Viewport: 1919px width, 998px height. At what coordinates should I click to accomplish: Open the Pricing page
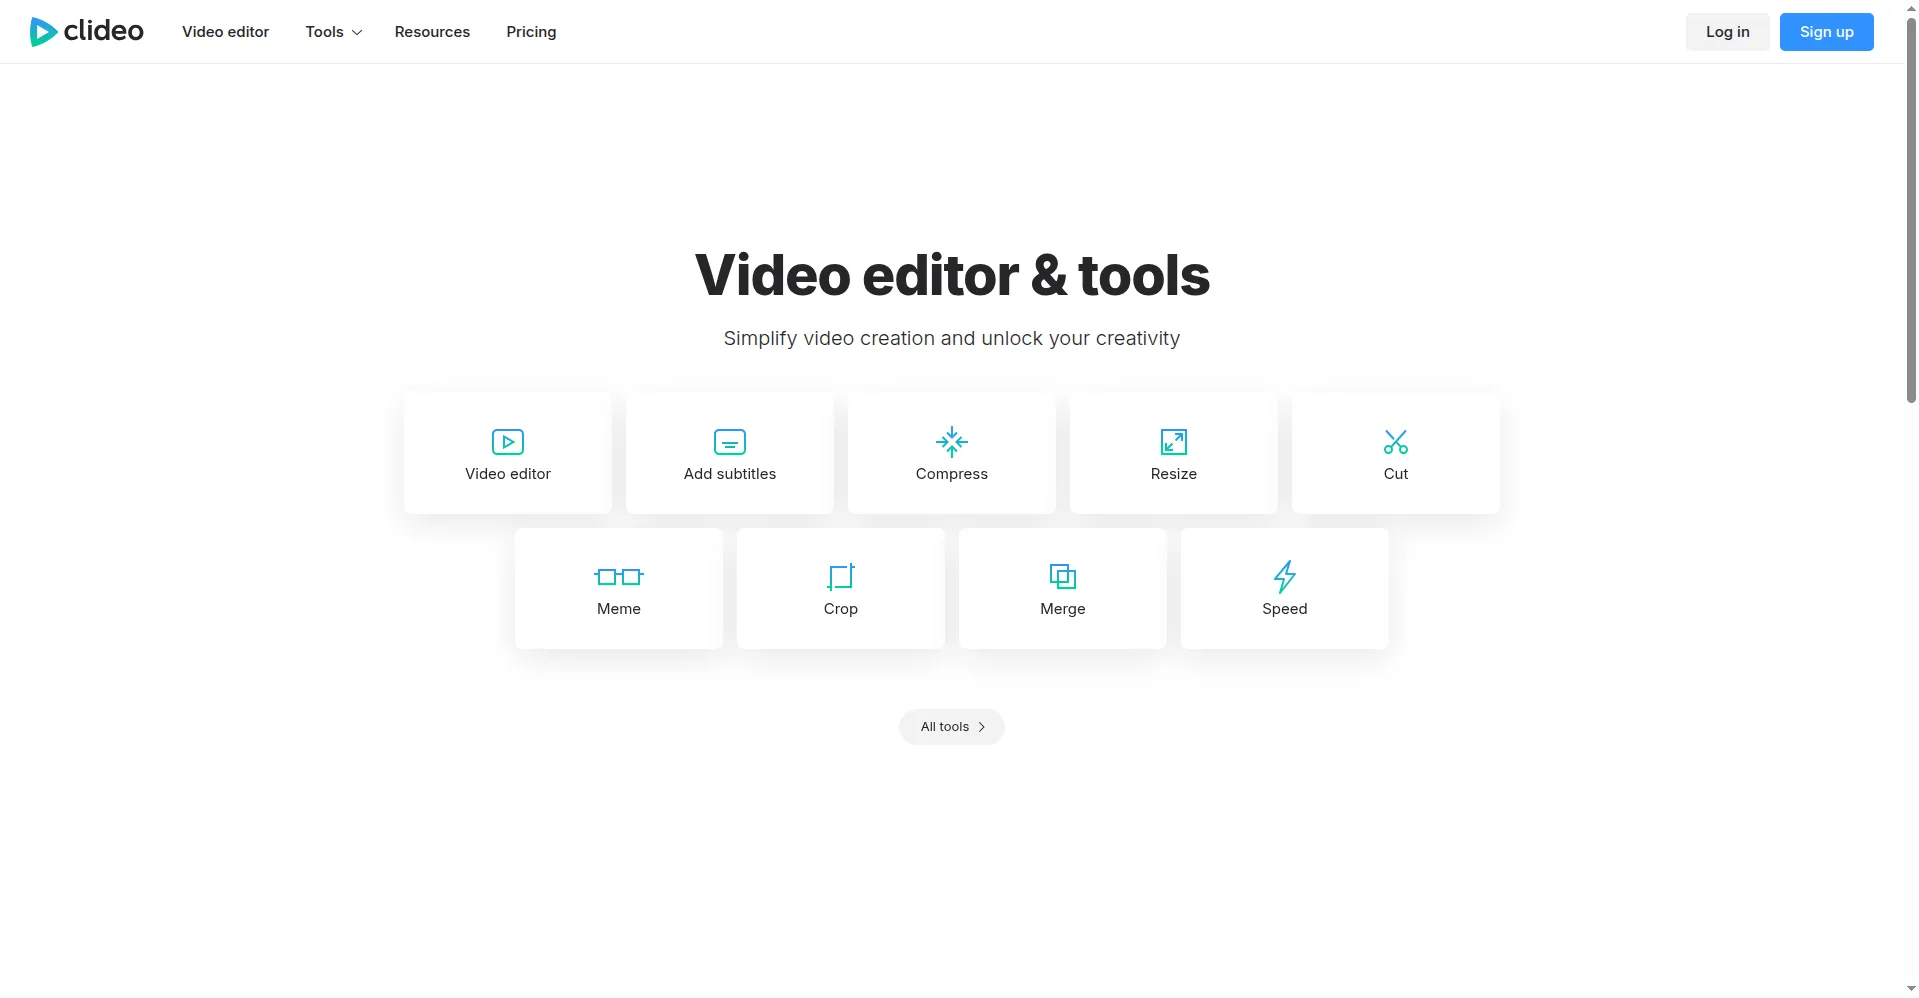[531, 32]
